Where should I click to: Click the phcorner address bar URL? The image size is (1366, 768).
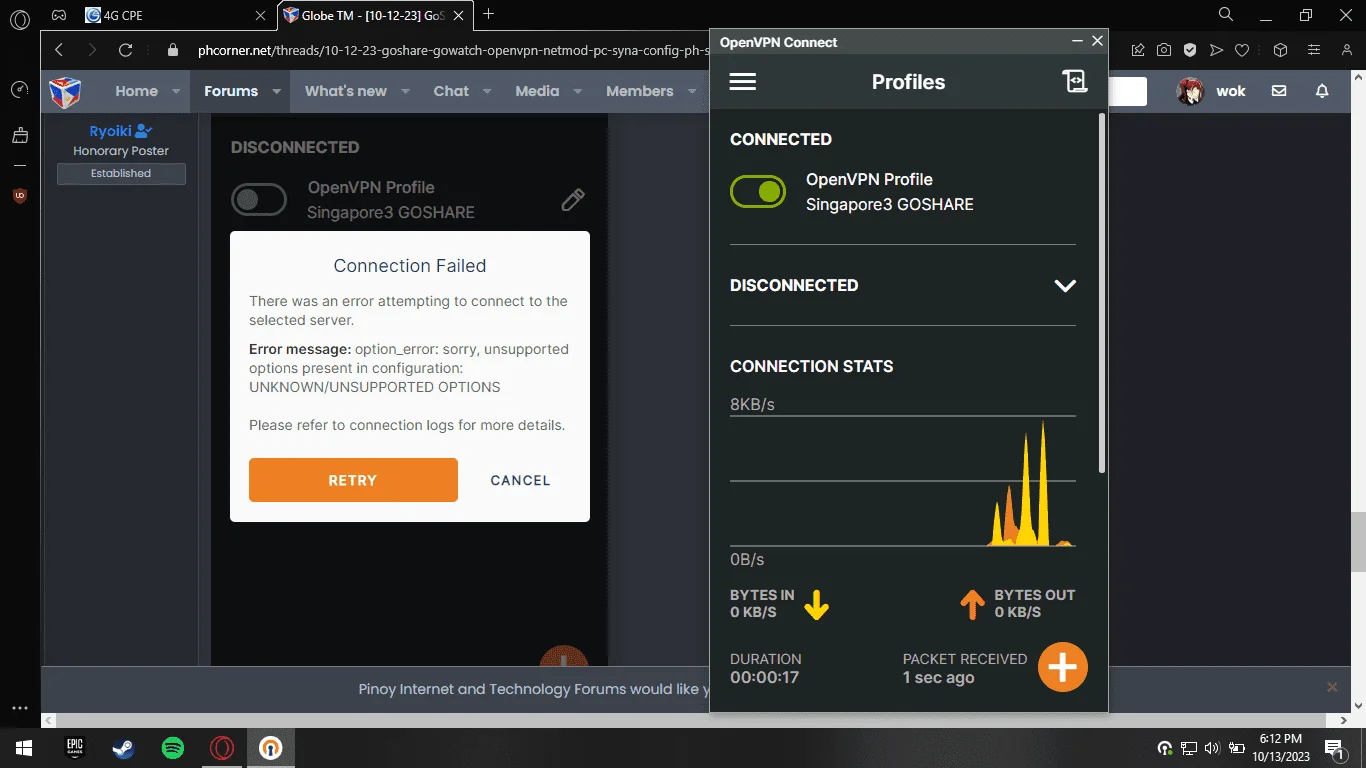point(452,50)
